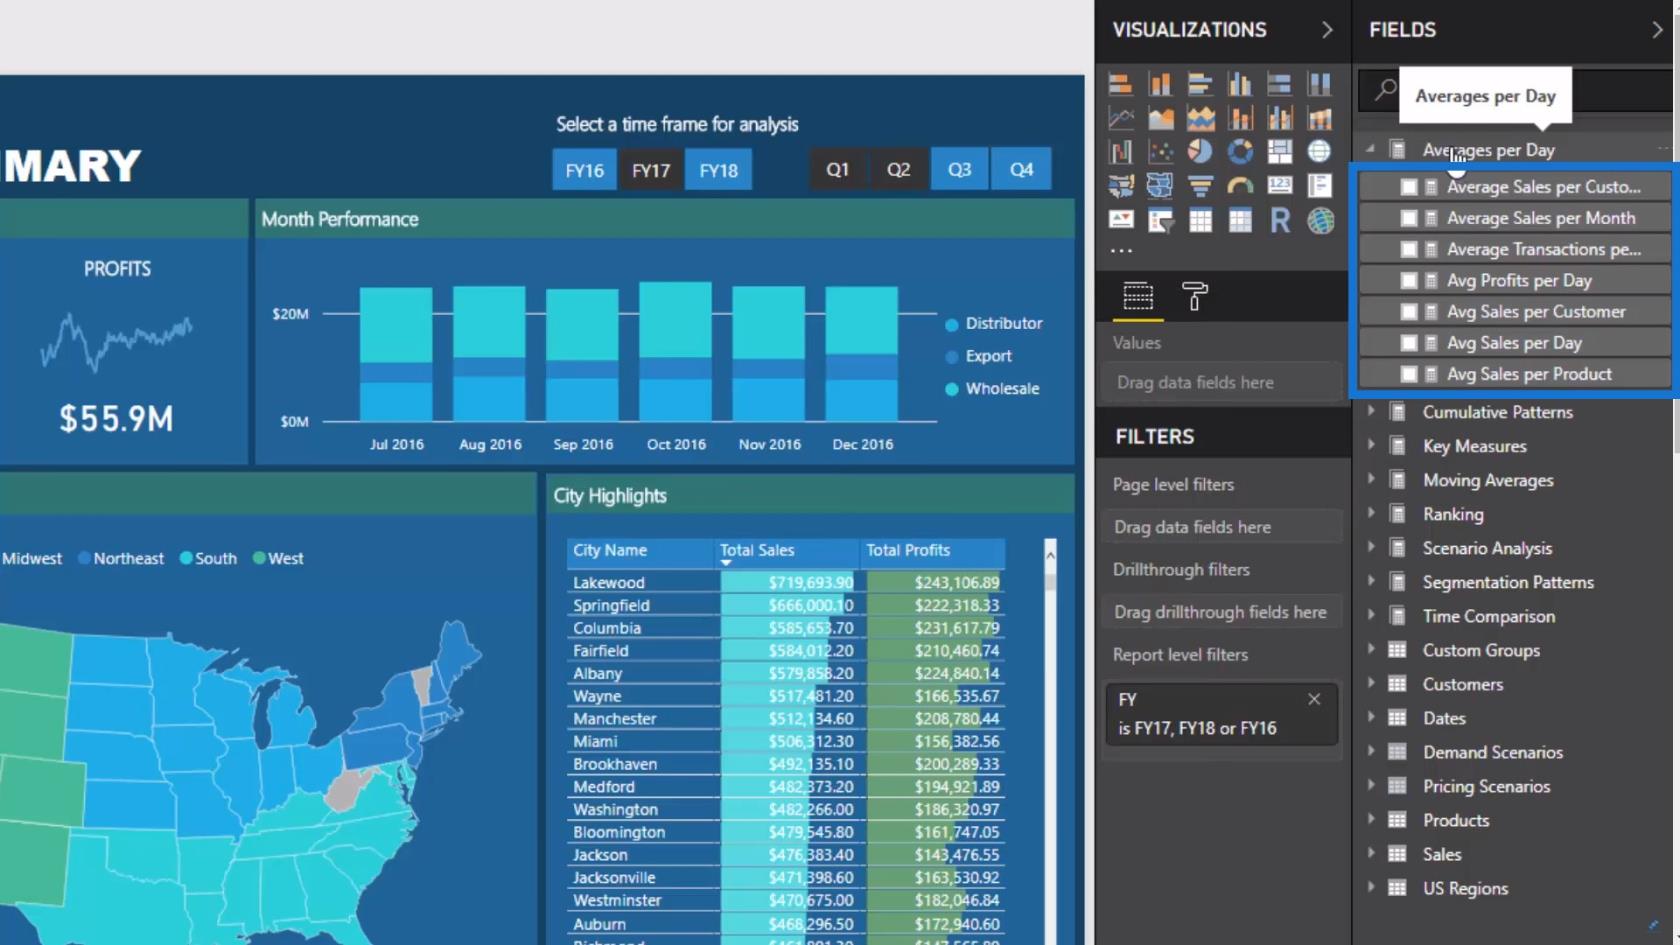Image resolution: width=1680 pixels, height=945 pixels.
Task: Remove the FY report level filter
Action: [x=1314, y=699]
